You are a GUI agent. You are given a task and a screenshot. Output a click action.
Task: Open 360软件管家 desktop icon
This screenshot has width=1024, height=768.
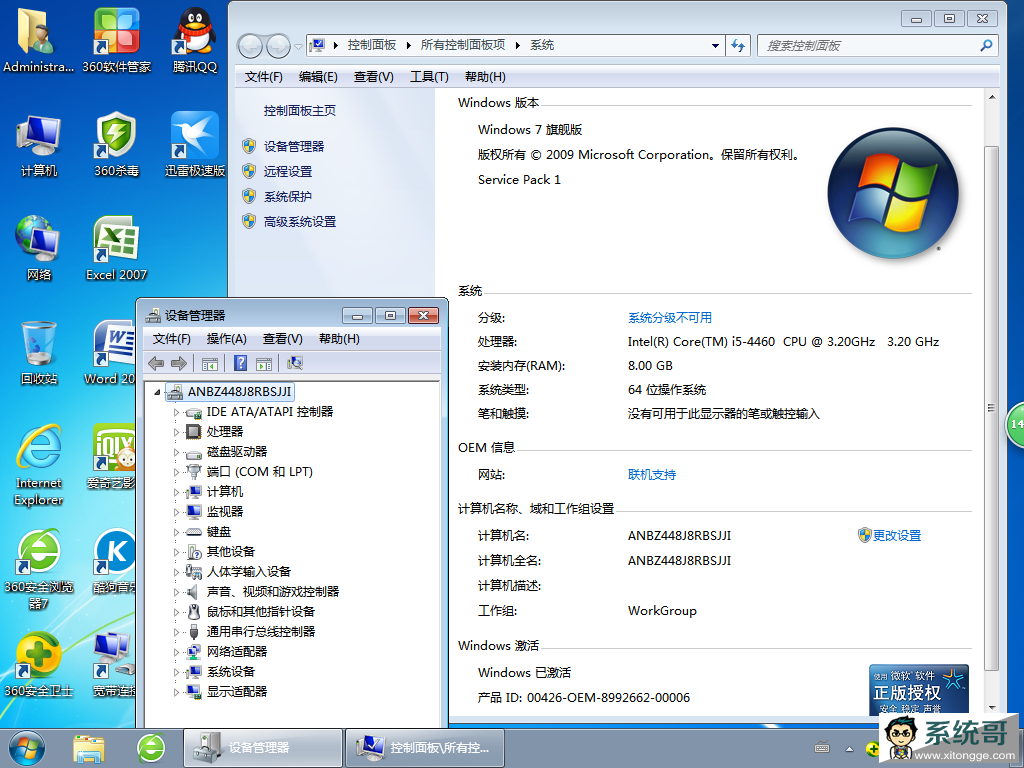point(116,39)
